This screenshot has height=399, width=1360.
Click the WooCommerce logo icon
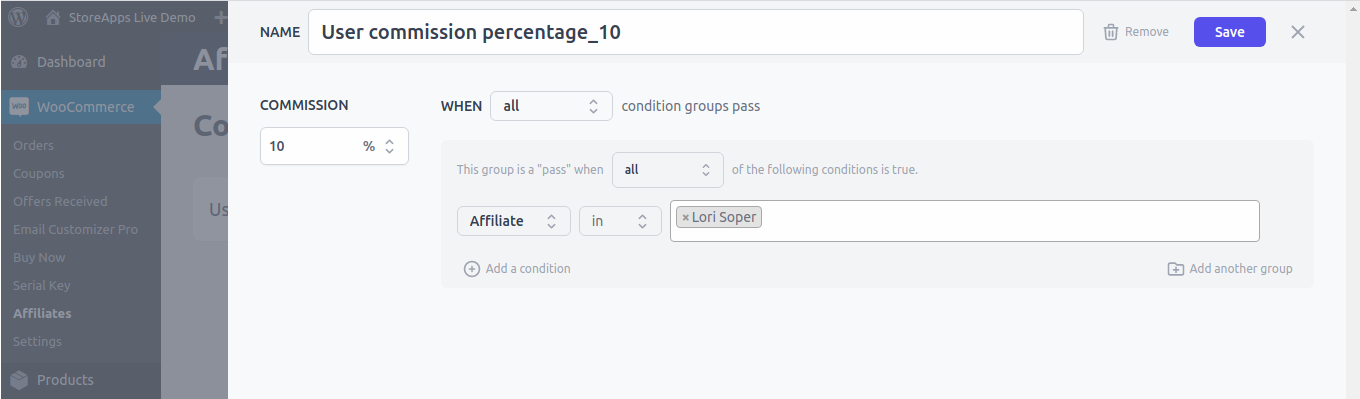coord(19,107)
